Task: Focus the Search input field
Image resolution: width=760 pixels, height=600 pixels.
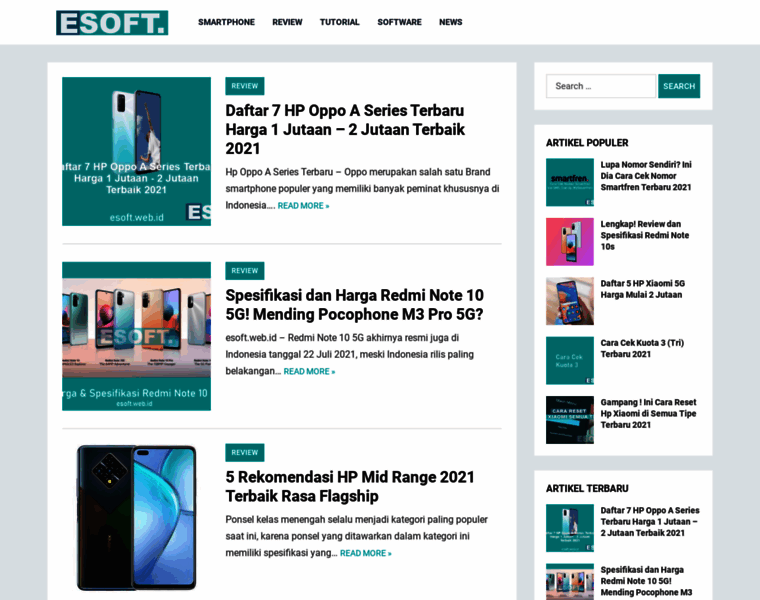Action: 601,86
